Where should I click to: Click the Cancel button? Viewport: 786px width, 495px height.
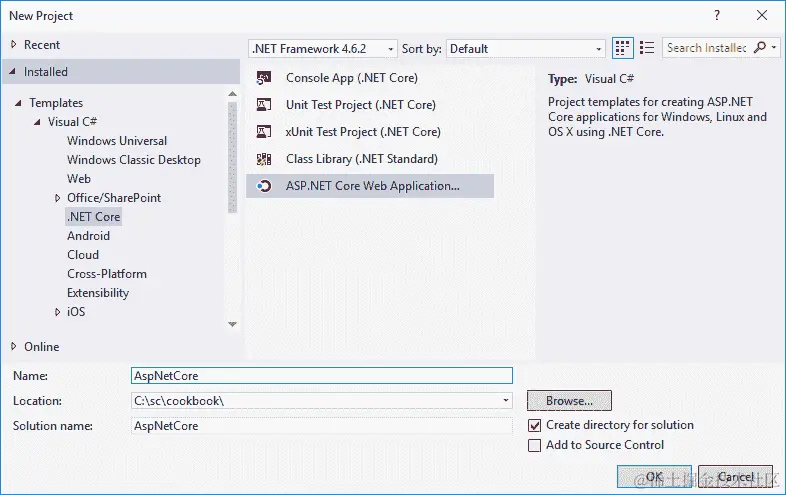point(735,476)
